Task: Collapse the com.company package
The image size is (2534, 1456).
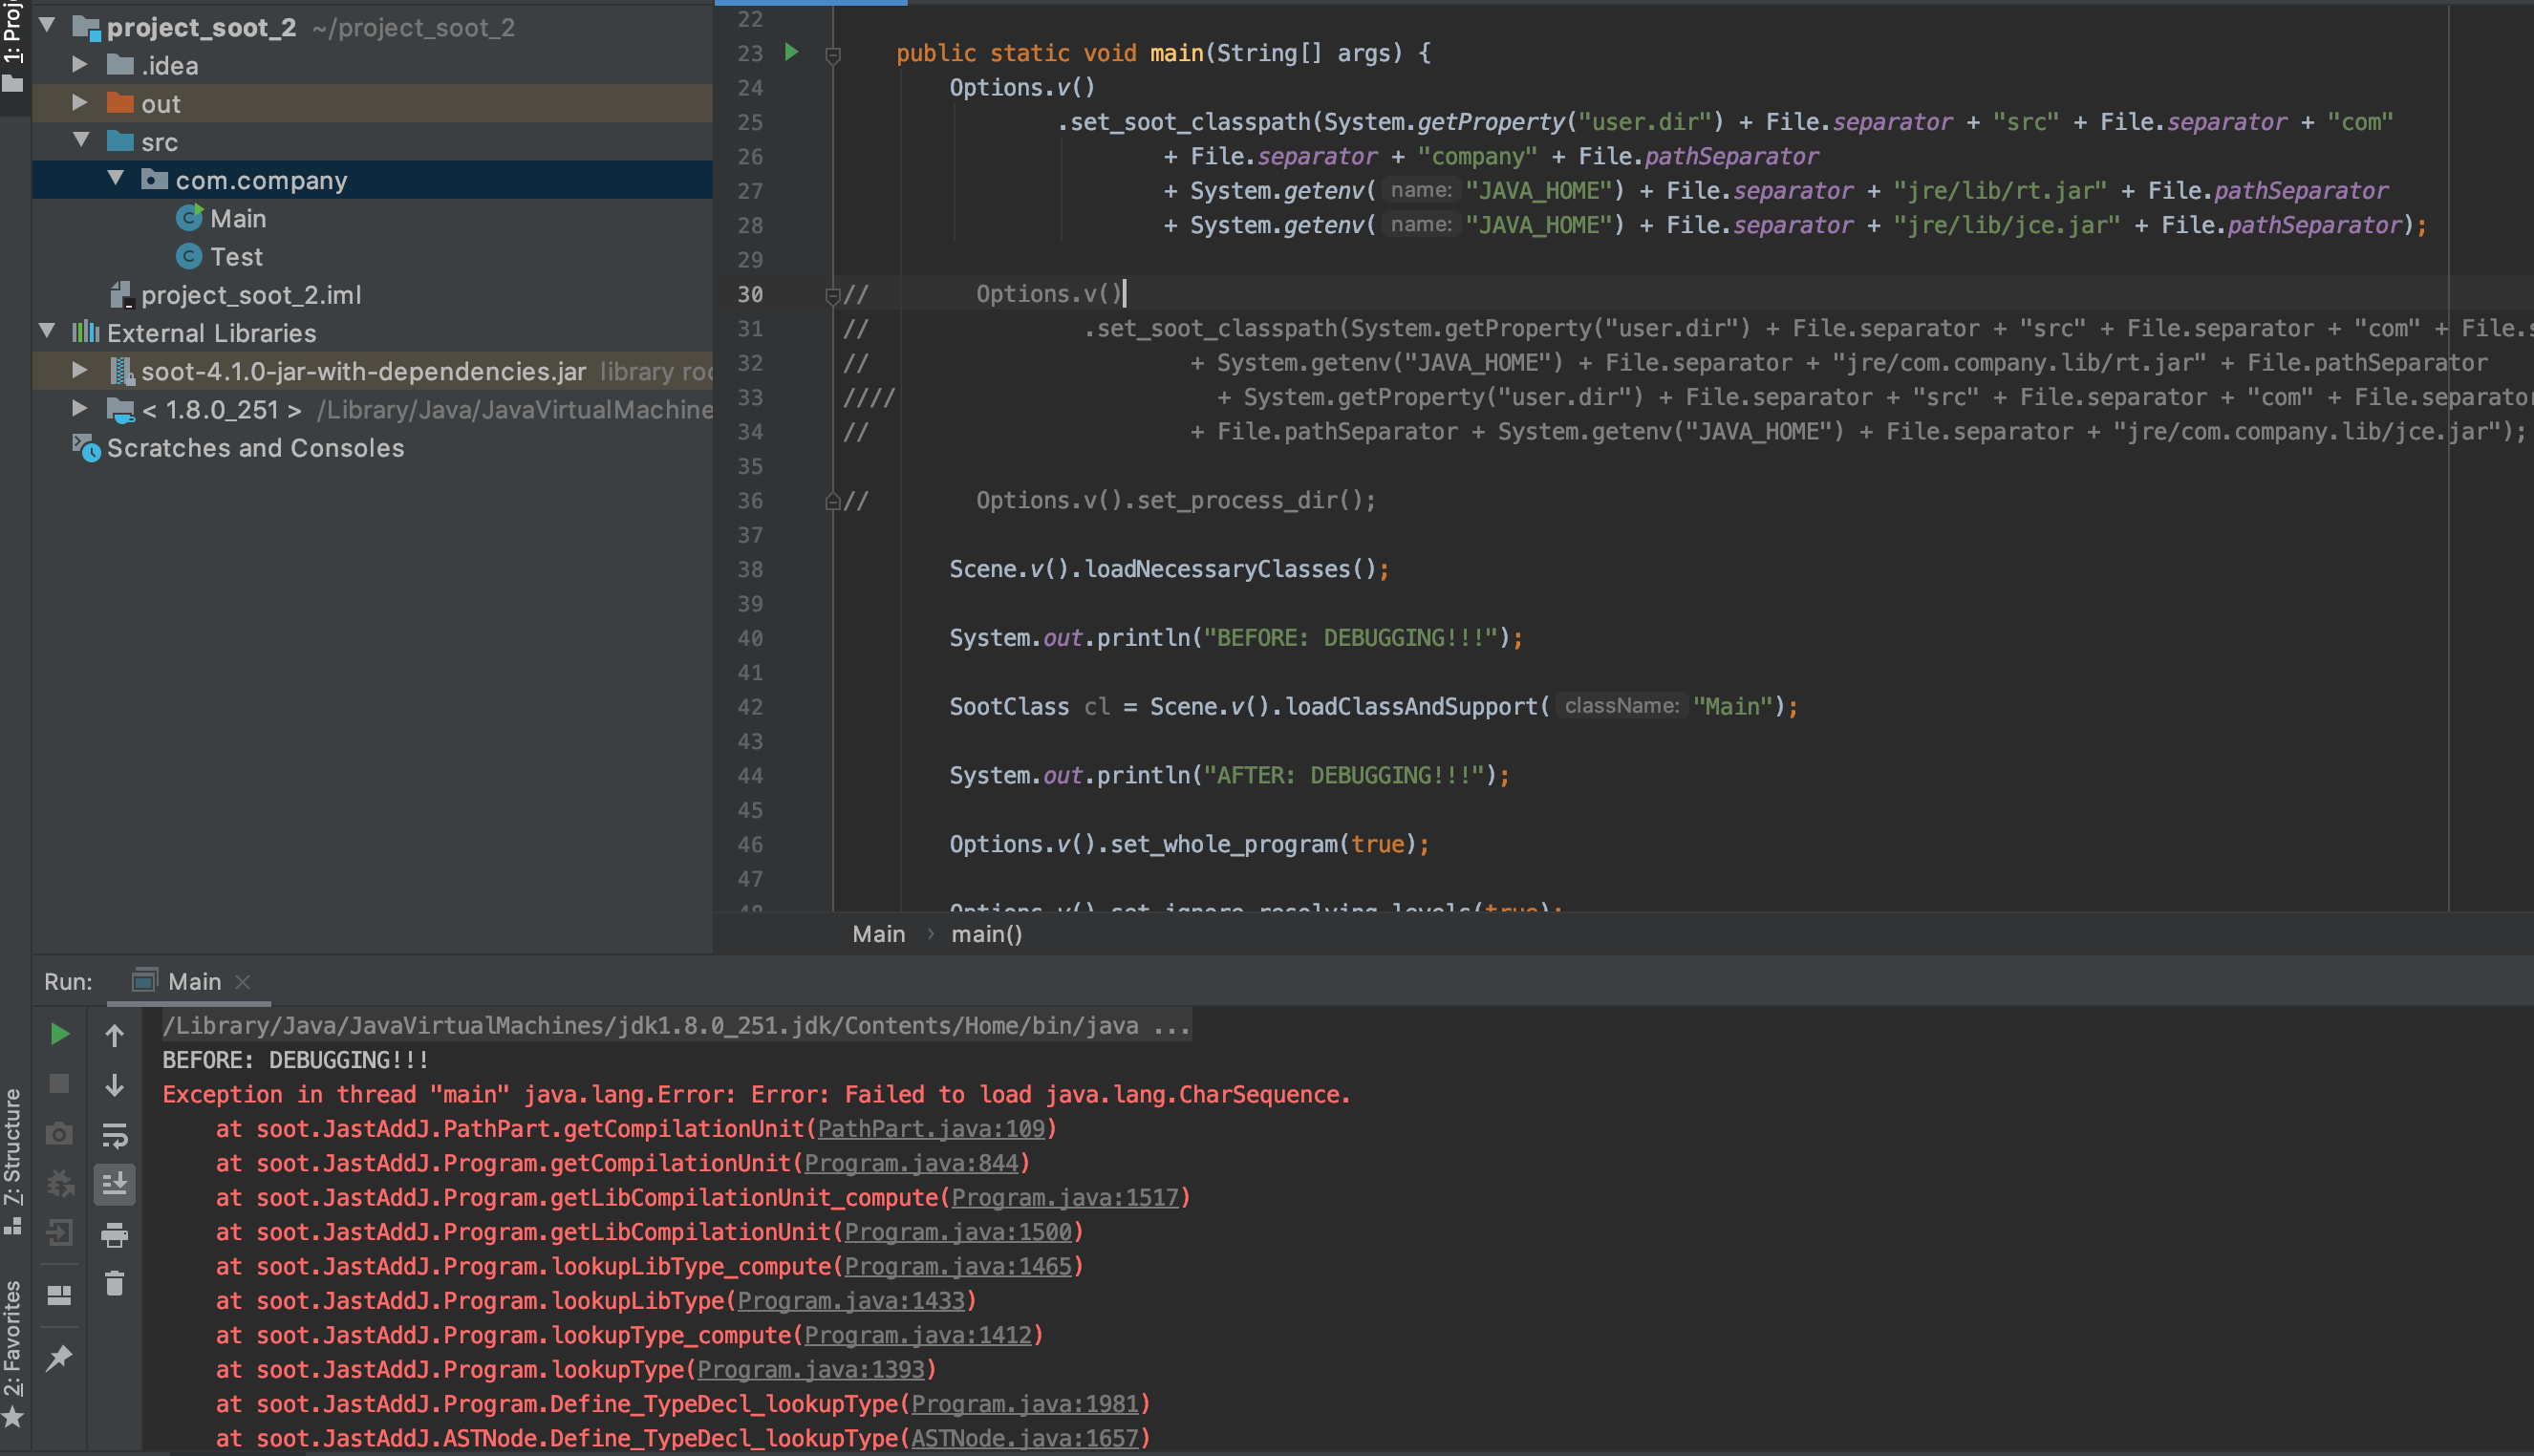Action: [x=117, y=179]
